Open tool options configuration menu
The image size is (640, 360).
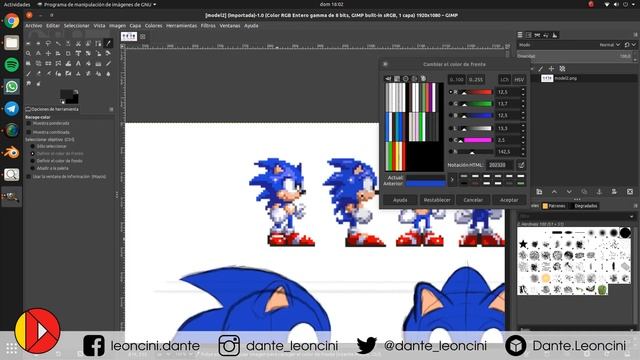(x=111, y=109)
